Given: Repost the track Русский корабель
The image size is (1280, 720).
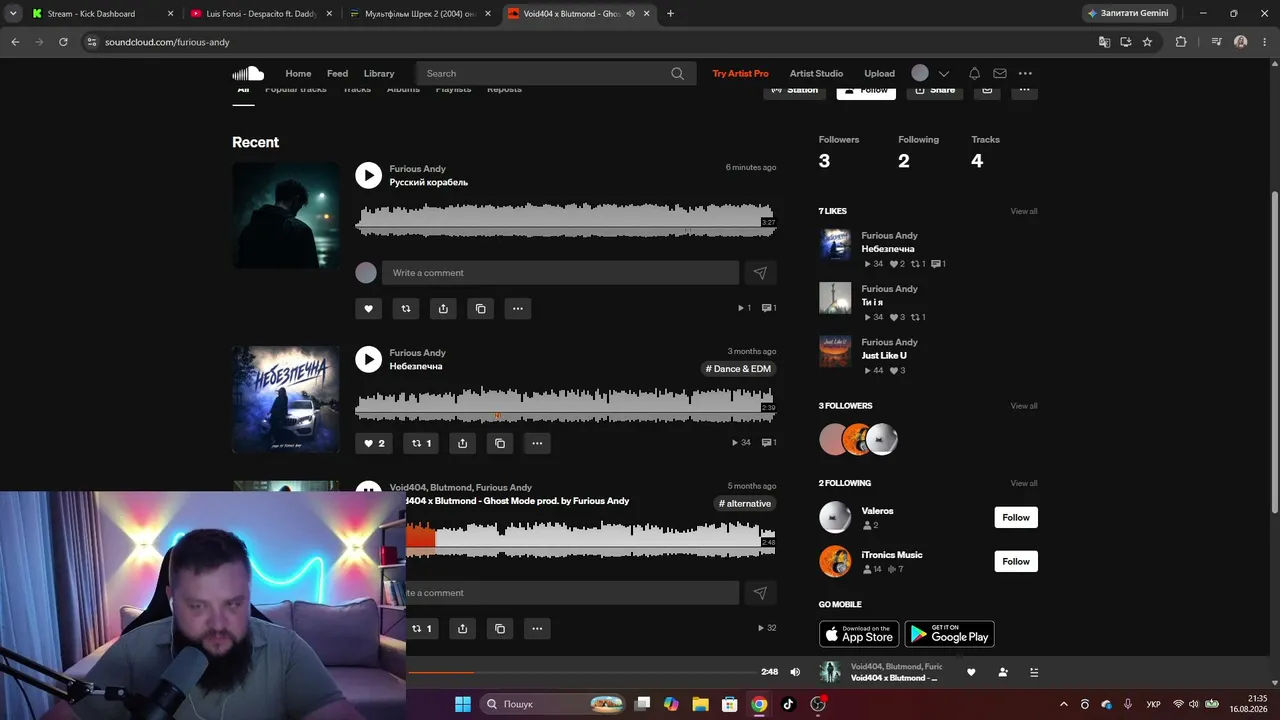Looking at the screenshot, I should [x=406, y=309].
